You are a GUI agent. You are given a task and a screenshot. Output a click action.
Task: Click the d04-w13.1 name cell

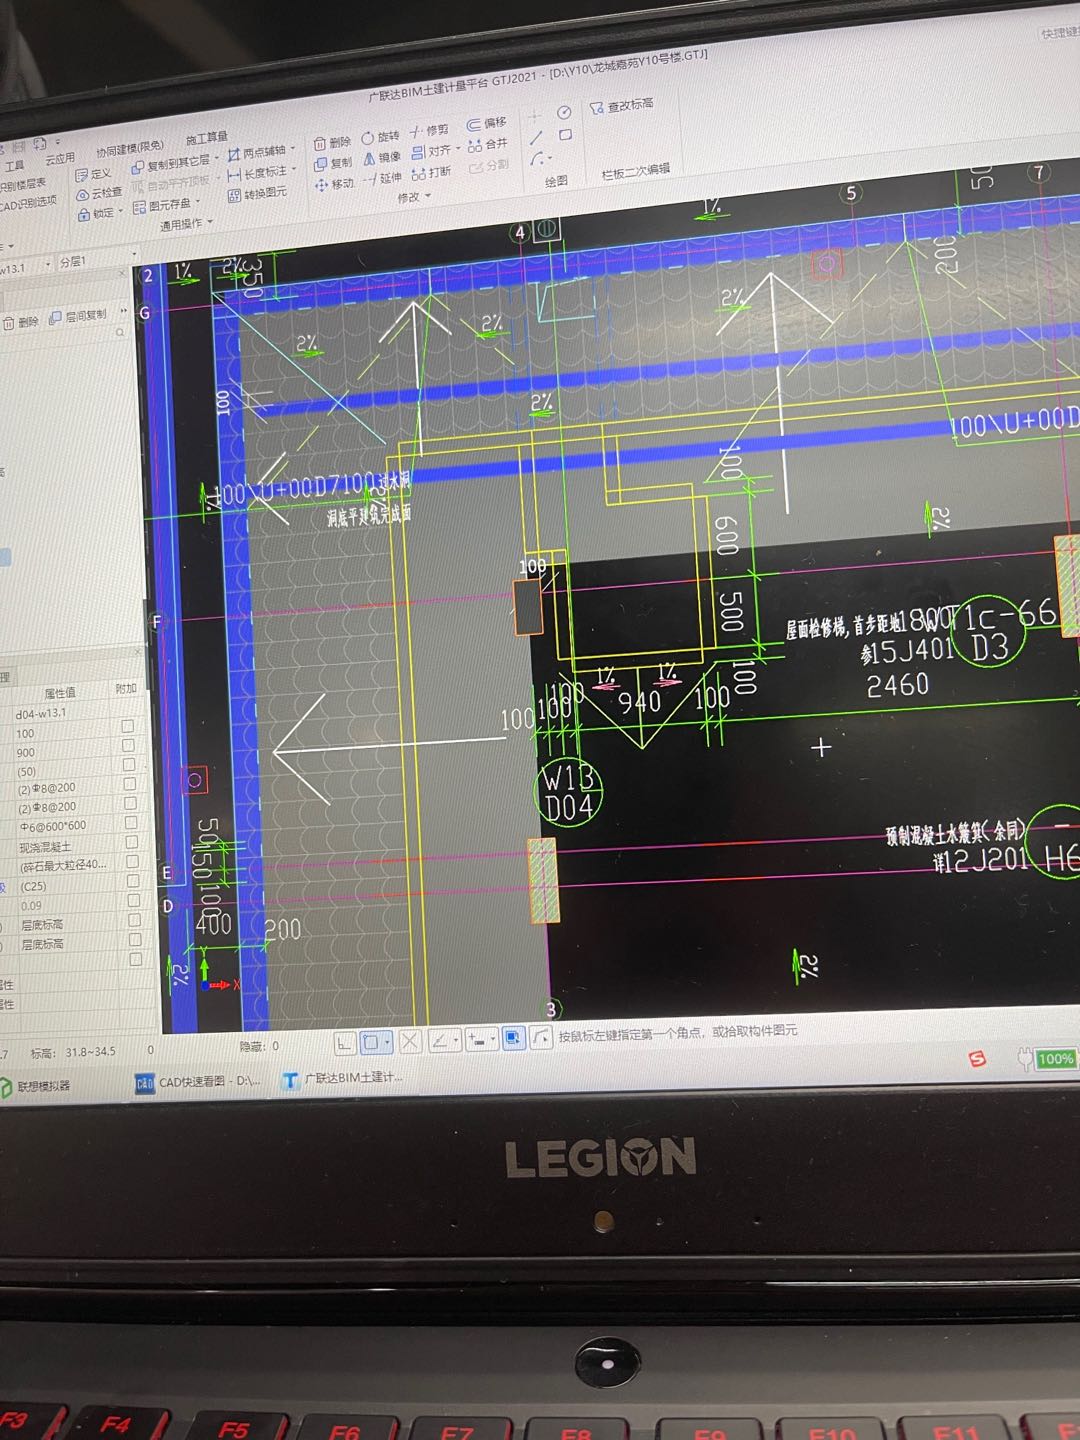point(64,714)
